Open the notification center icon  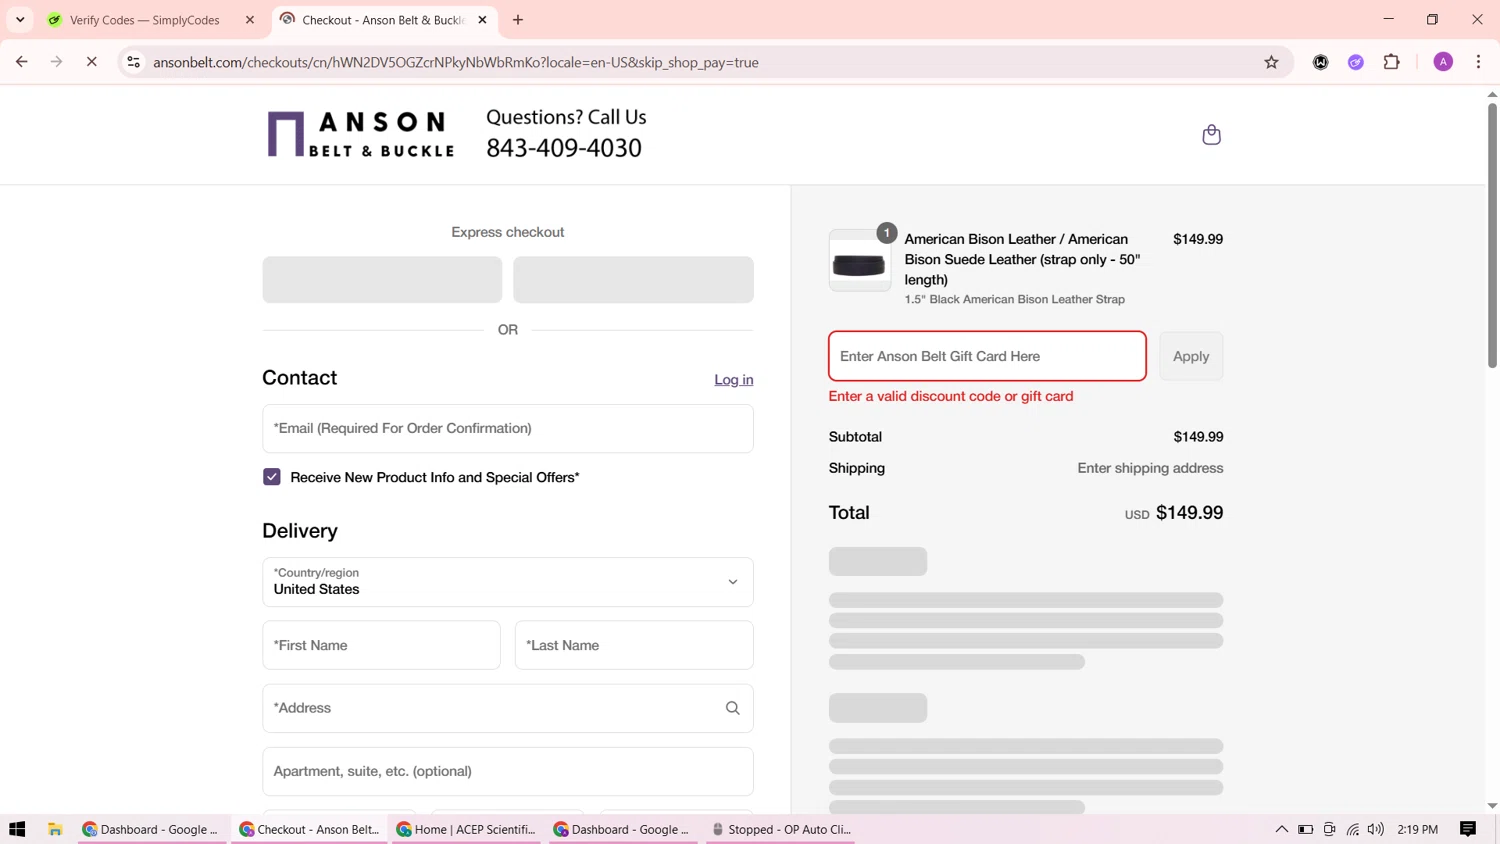pyautogui.click(x=1468, y=829)
